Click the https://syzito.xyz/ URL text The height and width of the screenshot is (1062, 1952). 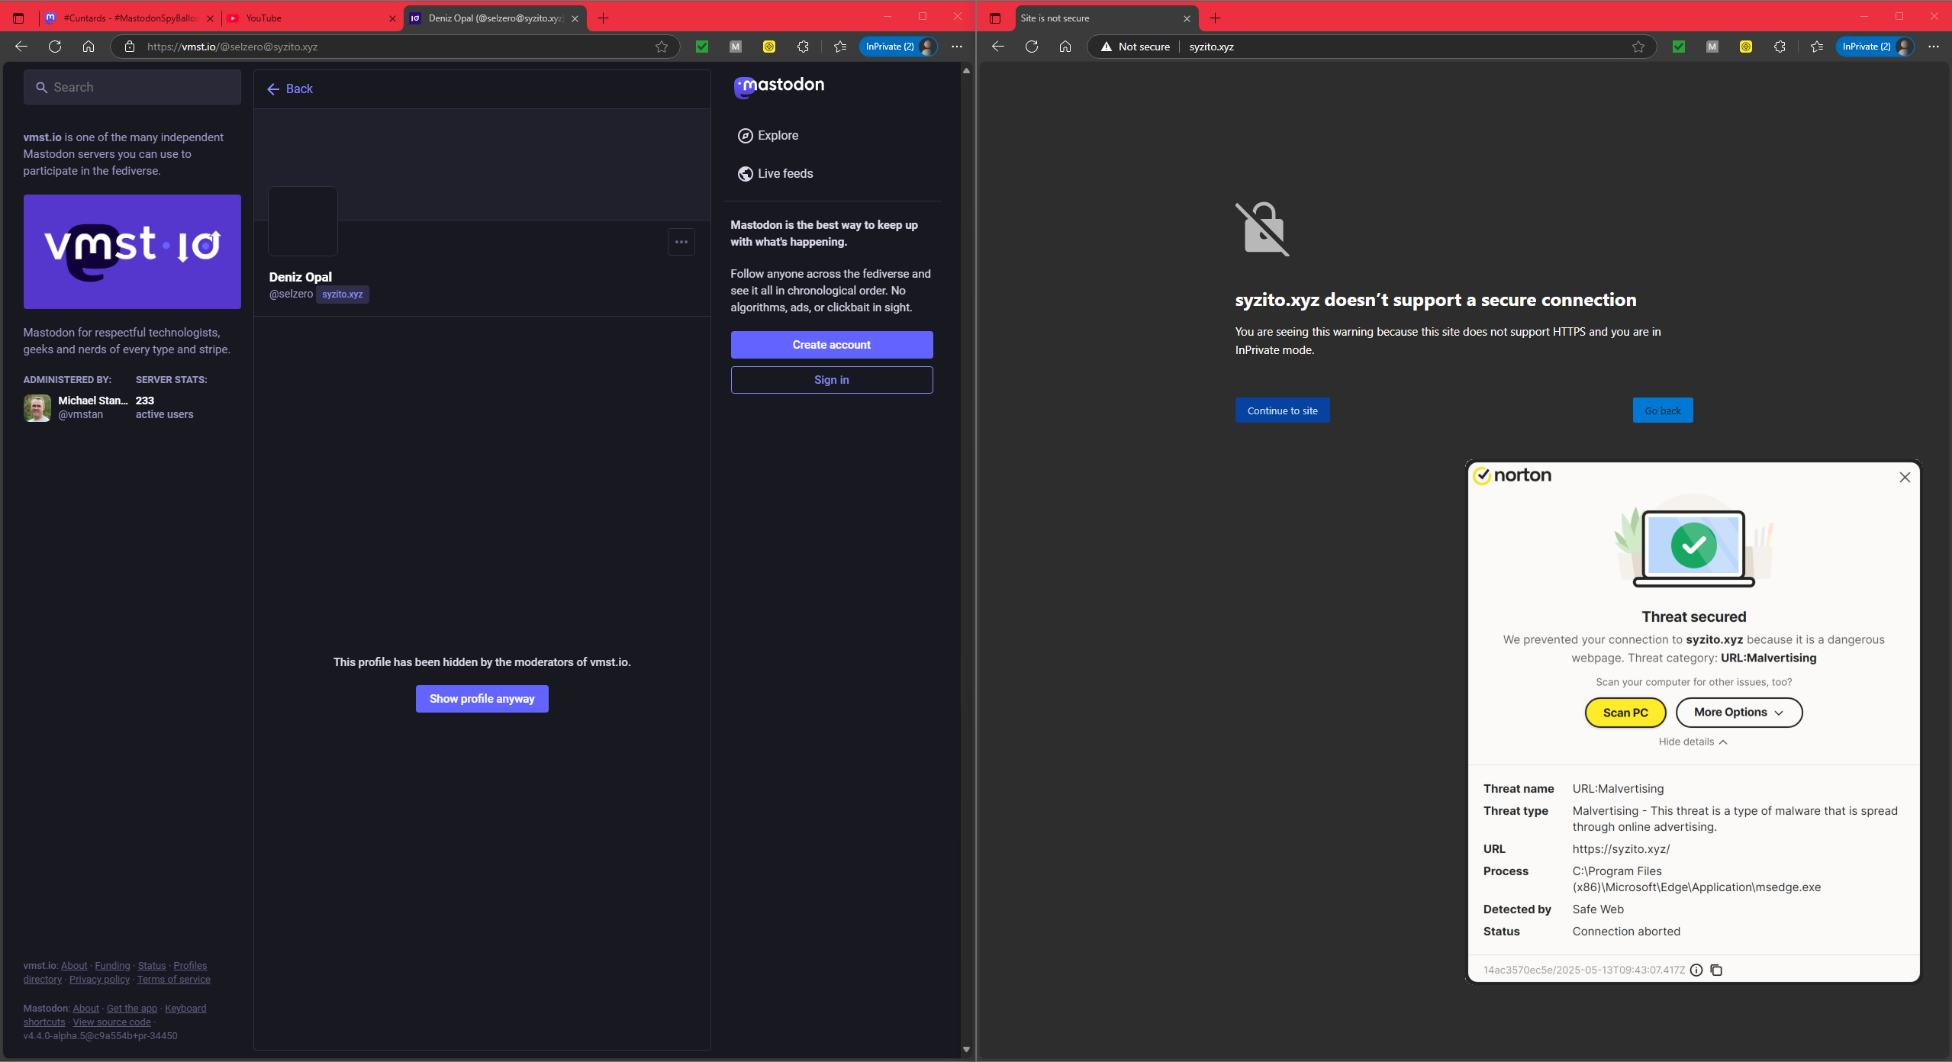(1621, 849)
